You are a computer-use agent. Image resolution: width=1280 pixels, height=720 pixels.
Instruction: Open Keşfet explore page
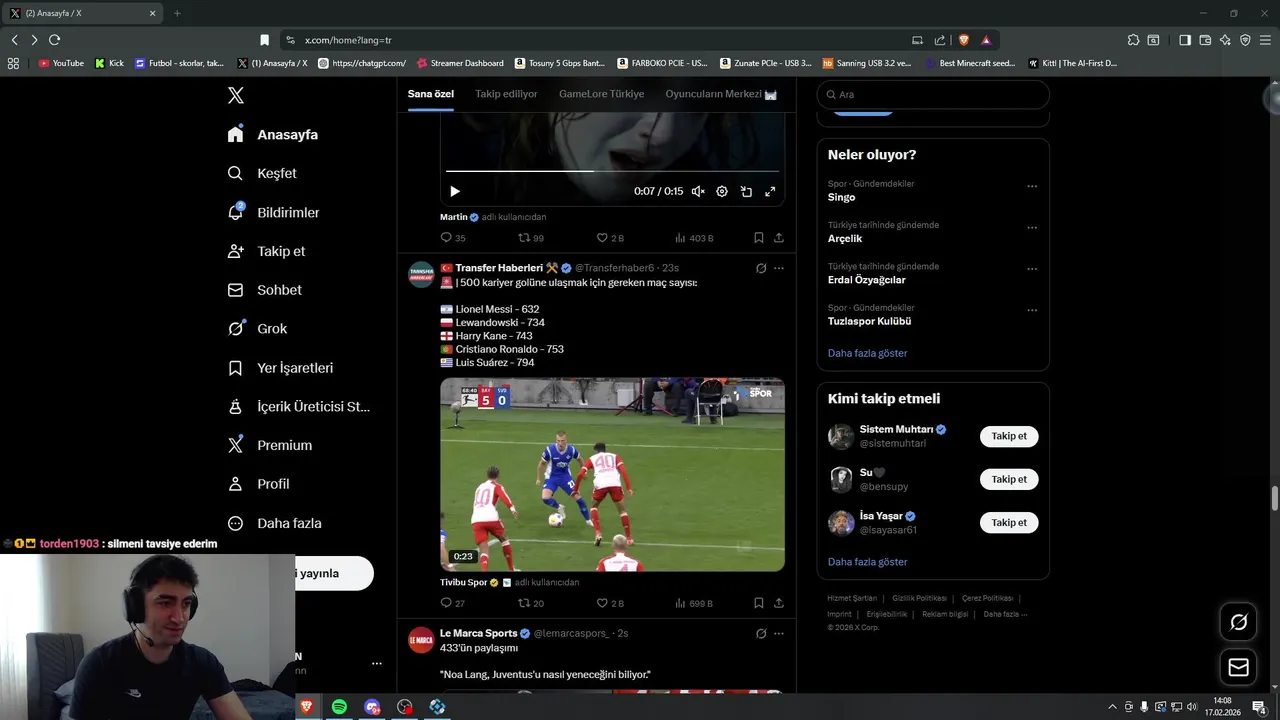pyautogui.click(x=262, y=173)
